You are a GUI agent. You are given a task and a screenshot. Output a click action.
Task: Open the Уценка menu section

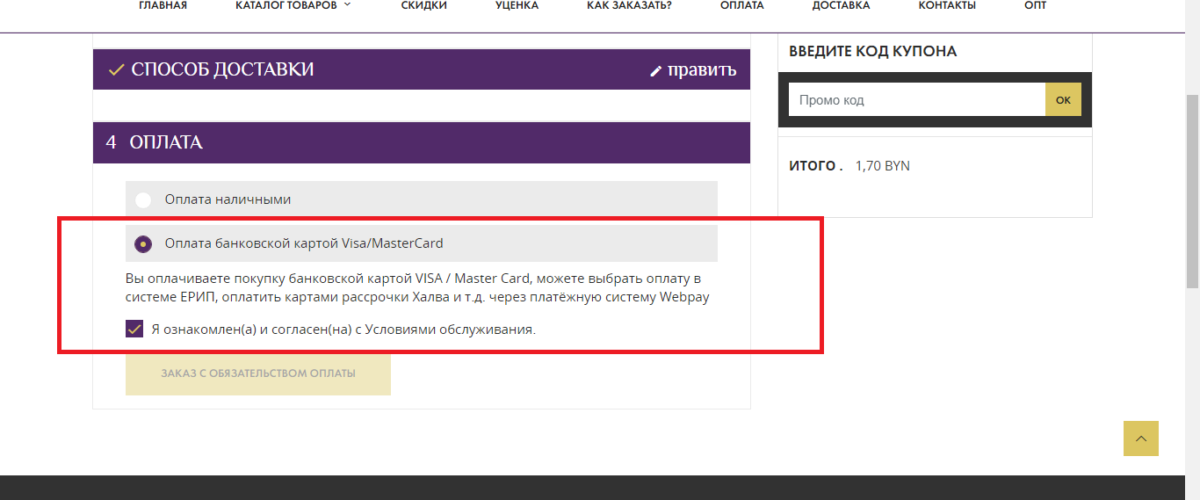click(516, 5)
